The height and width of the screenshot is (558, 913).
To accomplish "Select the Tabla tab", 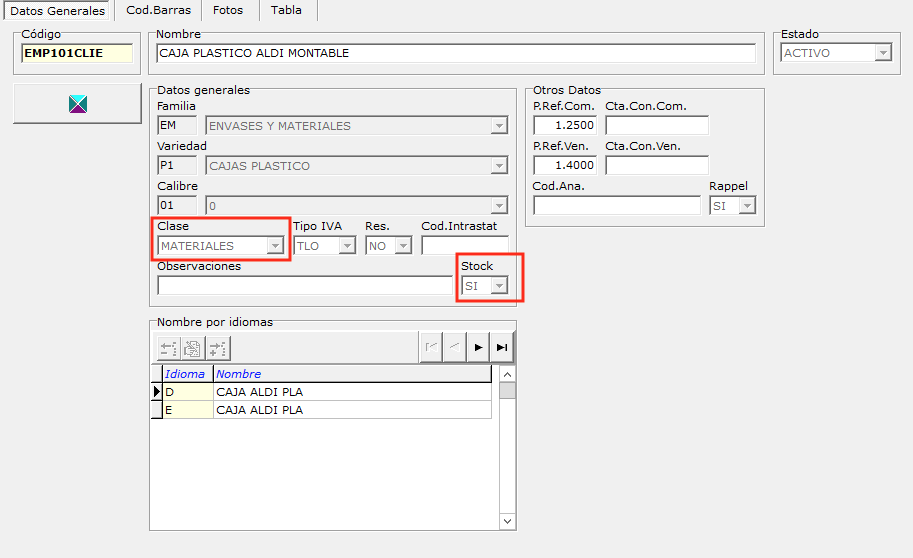I will pos(286,10).
